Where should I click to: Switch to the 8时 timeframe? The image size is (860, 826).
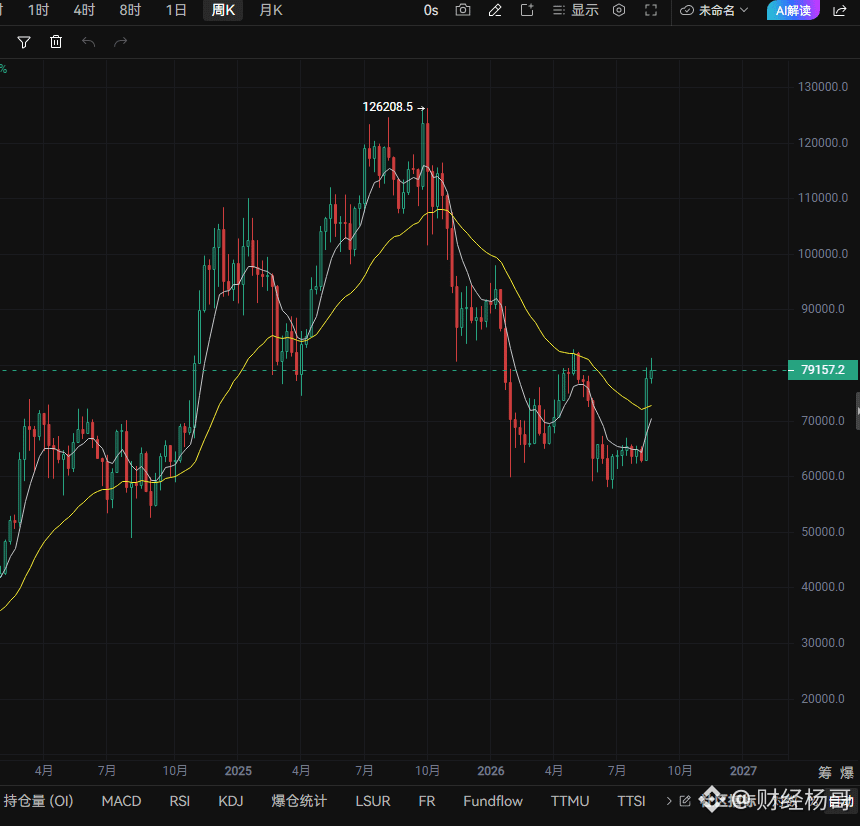coord(130,10)
